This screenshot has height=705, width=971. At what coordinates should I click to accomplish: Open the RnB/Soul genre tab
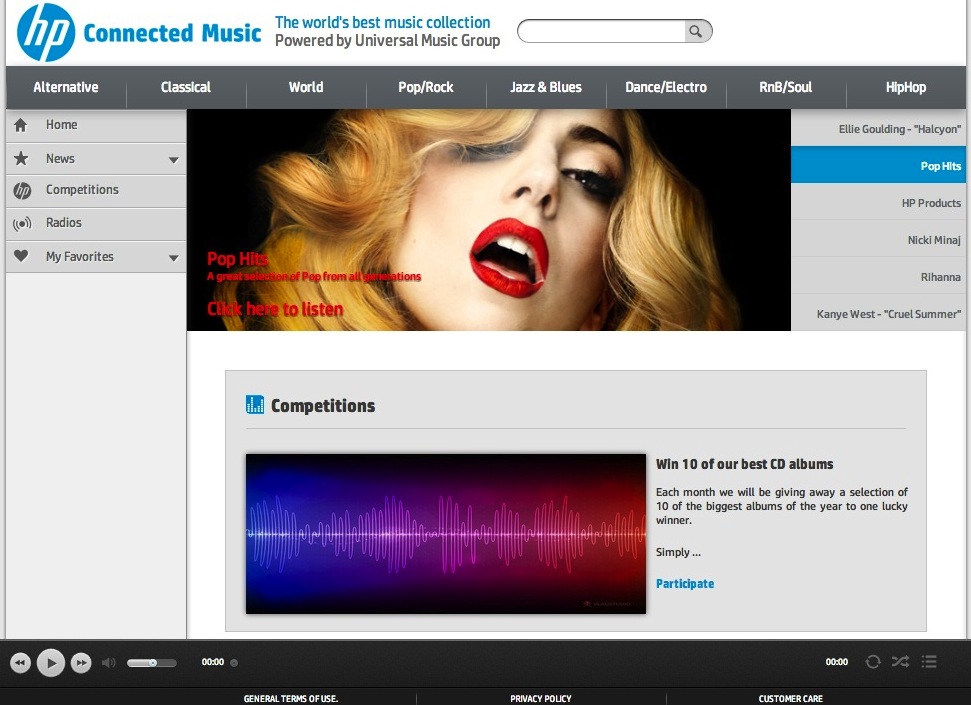[x=786, y=87]
